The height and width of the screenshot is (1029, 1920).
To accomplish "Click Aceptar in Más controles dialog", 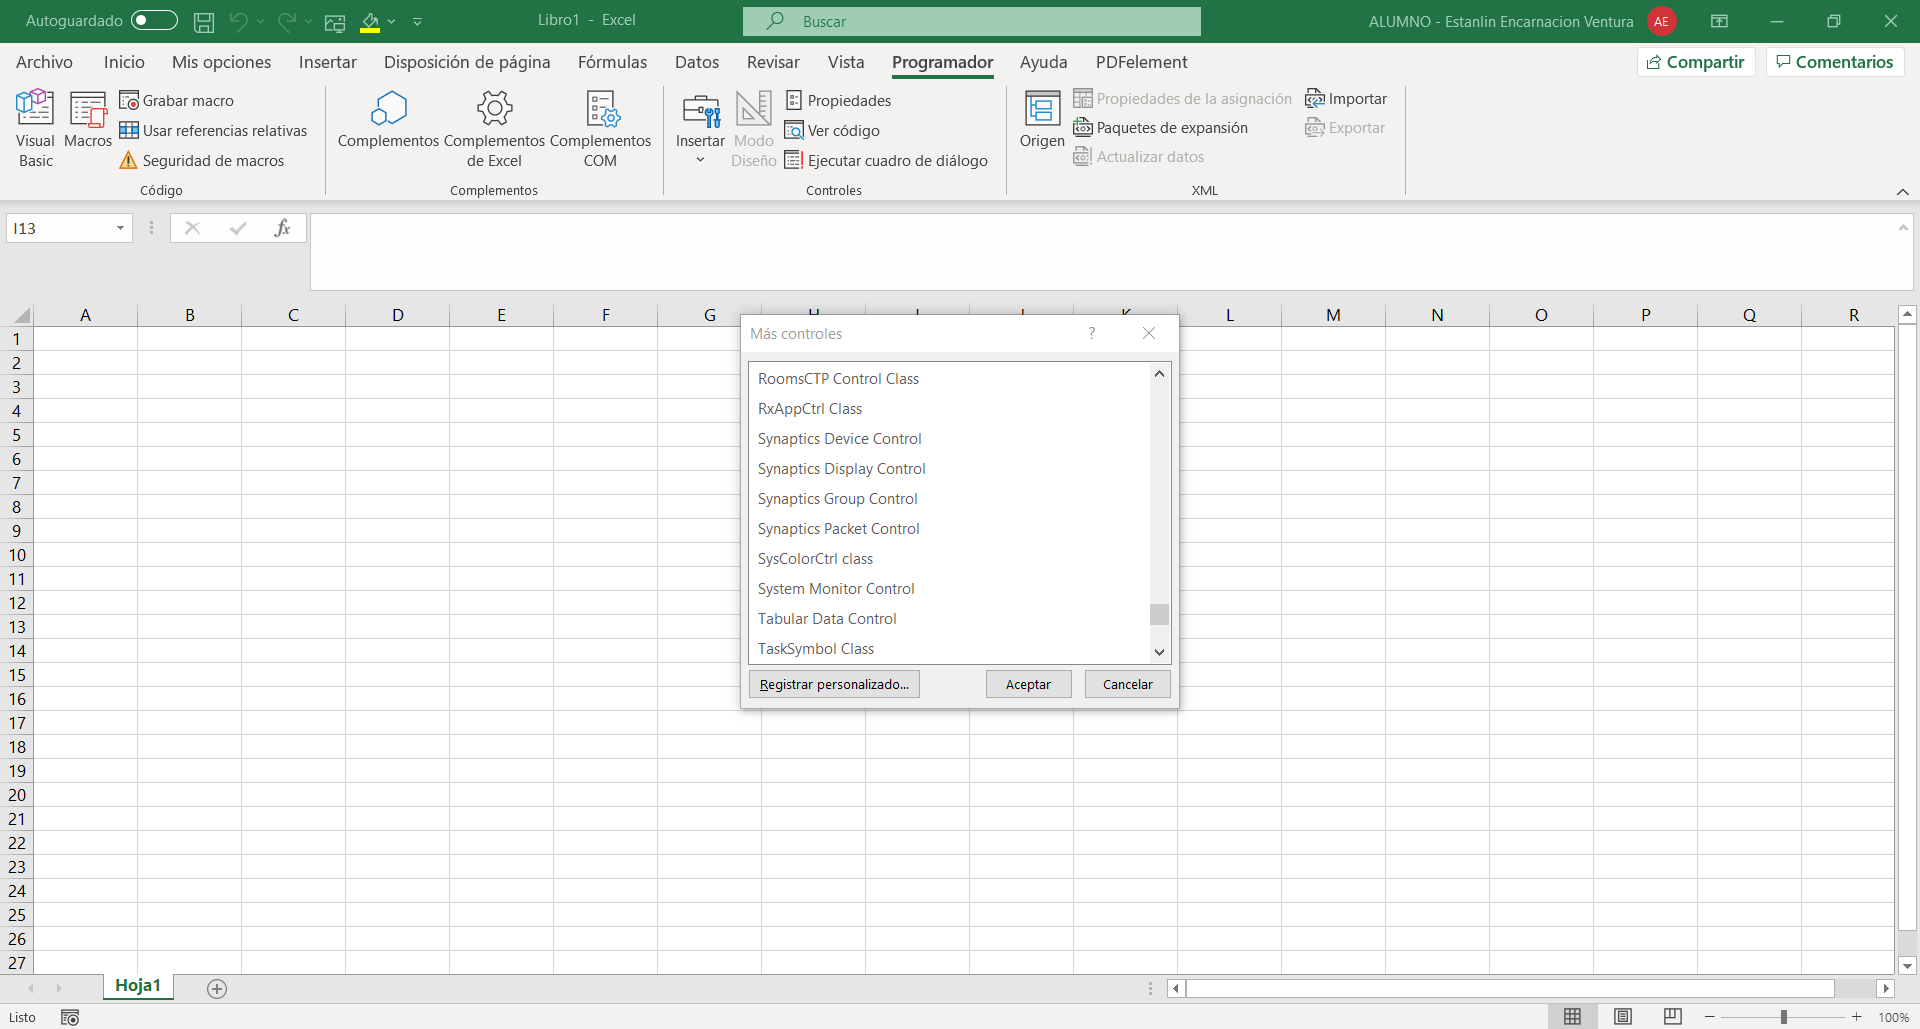I will click(1028, 684).
